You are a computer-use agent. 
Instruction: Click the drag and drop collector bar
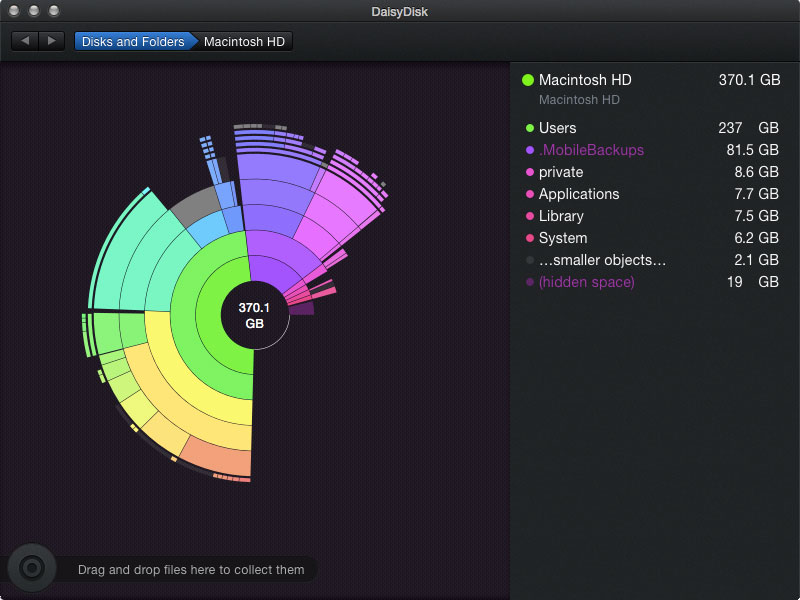click(191, 569)
